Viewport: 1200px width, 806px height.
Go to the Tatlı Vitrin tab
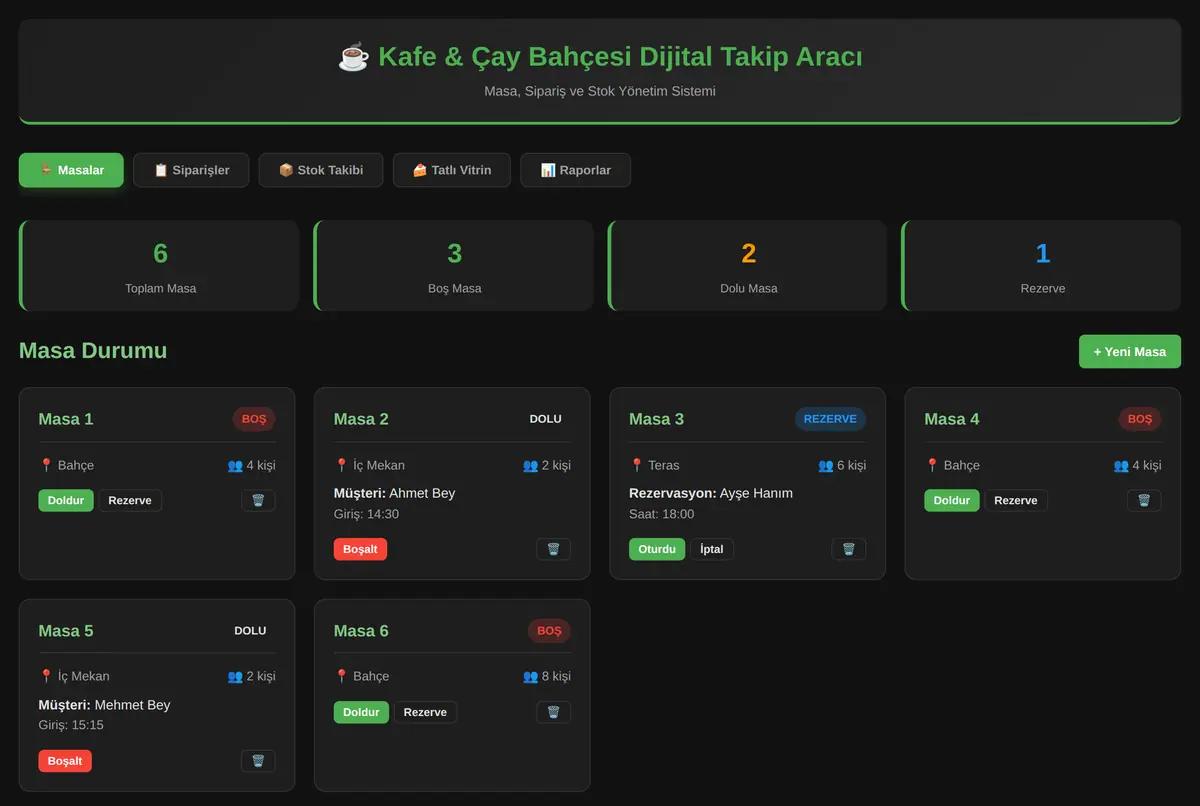click(452, 170)
